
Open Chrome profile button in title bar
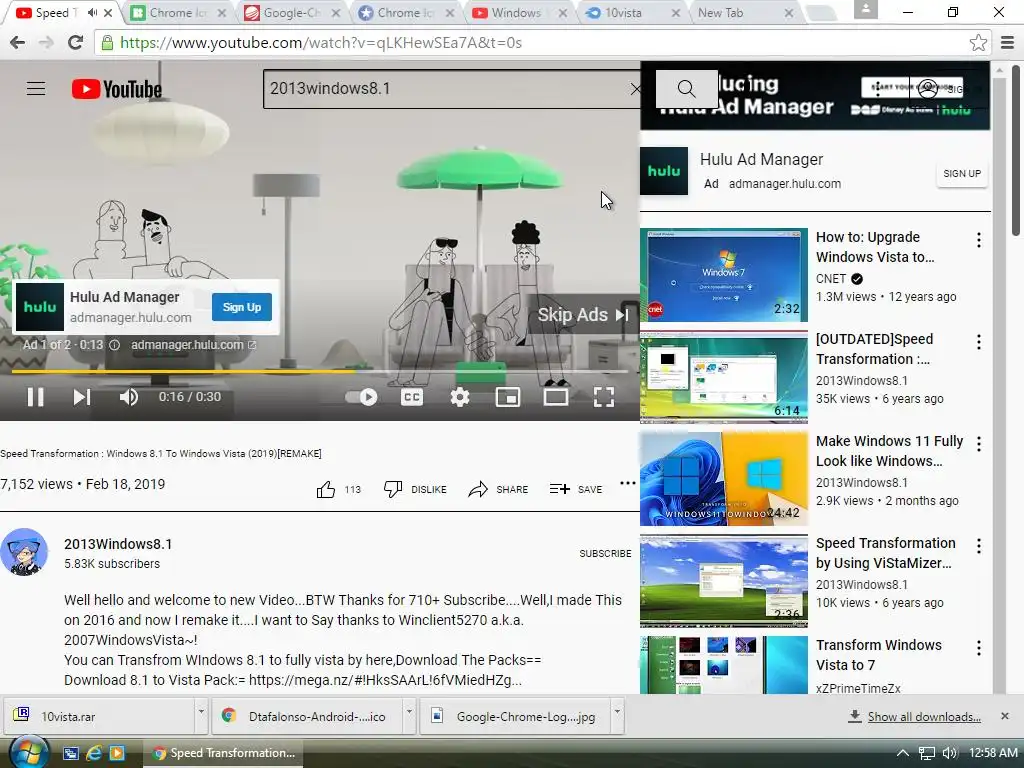pyautogui.click(x=865, y=9)
